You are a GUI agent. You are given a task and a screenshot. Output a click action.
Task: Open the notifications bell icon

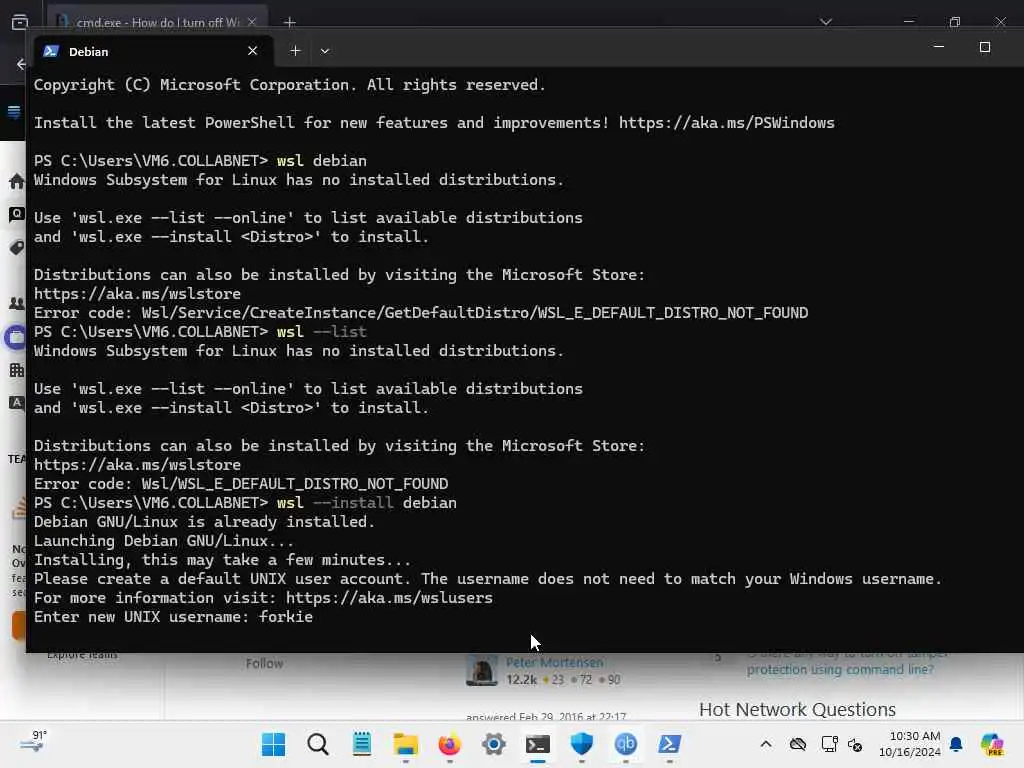pos(956,744)
